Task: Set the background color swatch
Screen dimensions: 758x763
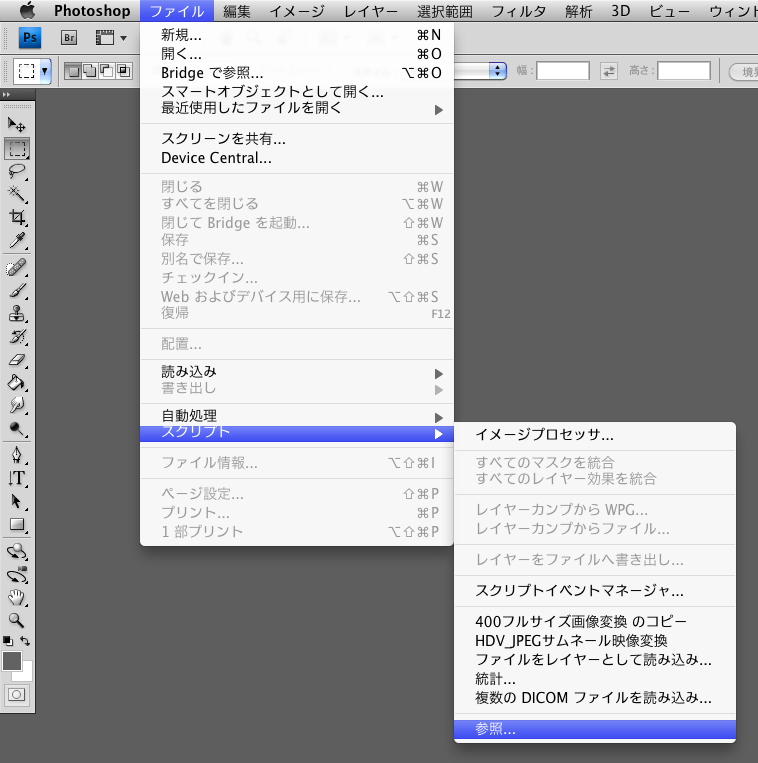Action: (27, 674)
